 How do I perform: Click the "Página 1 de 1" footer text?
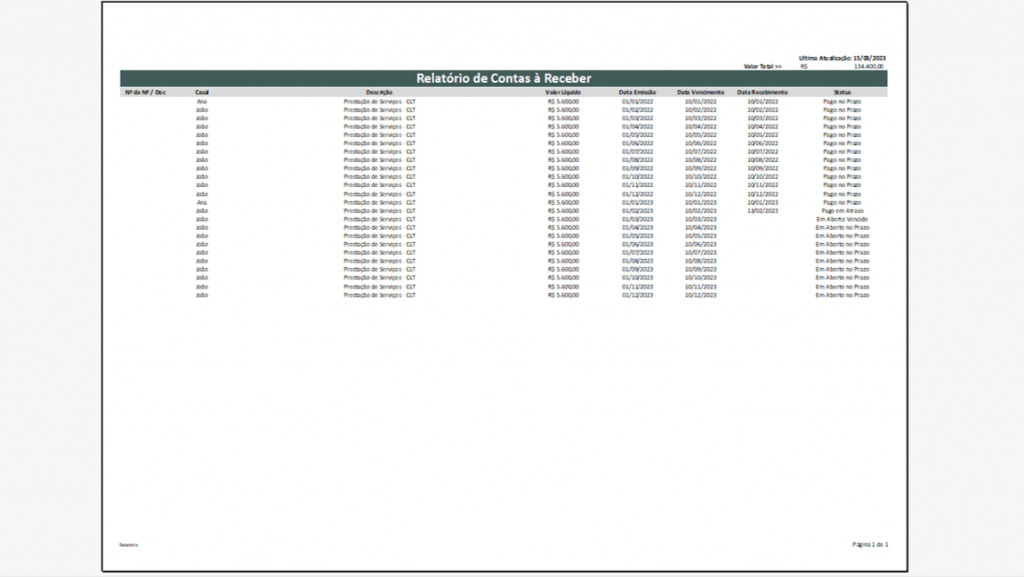[x=870, y=544]
